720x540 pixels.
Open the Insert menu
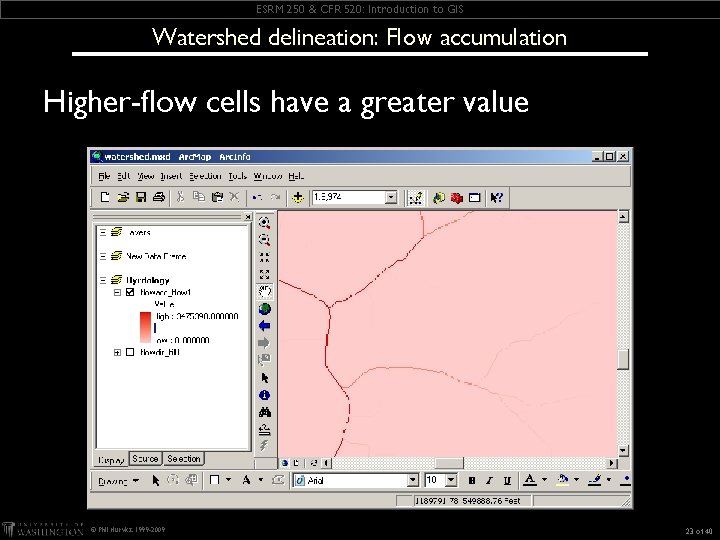pos(171,176)
